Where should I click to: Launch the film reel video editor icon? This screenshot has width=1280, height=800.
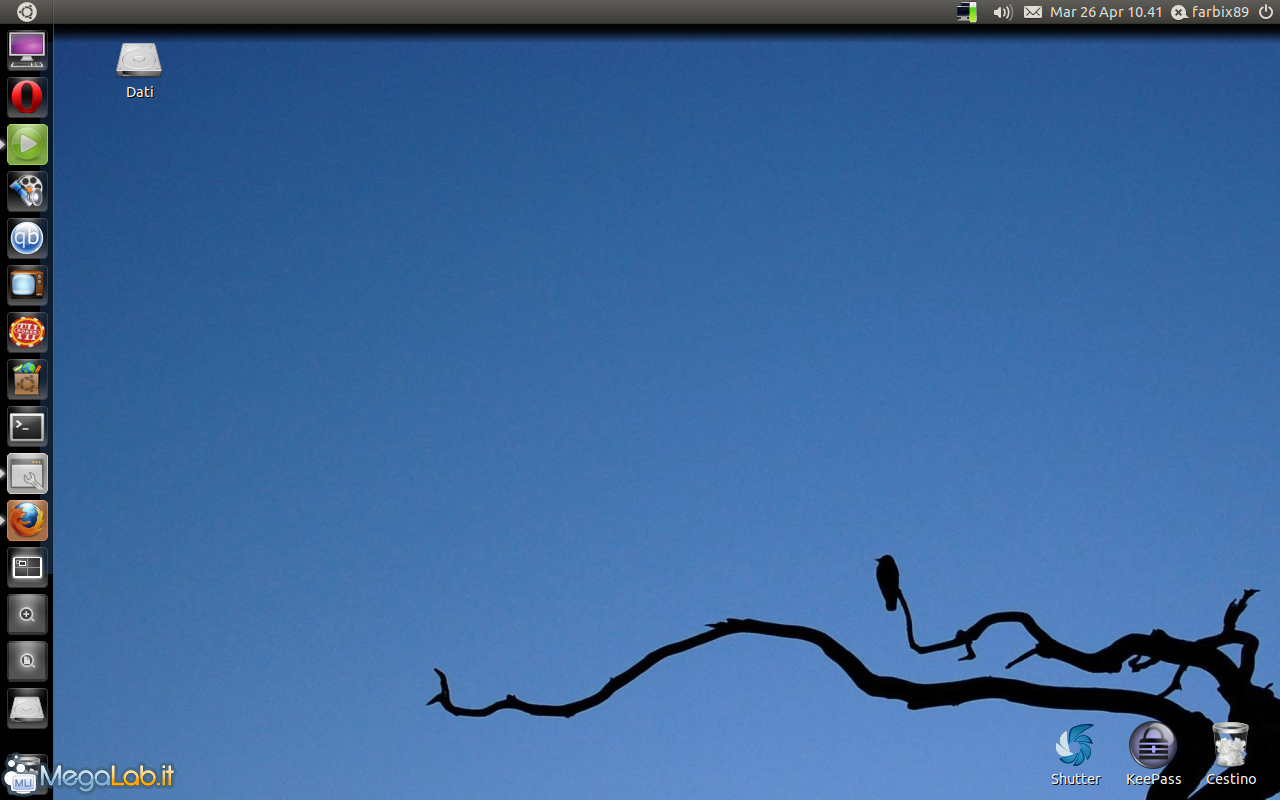[27, 191]
